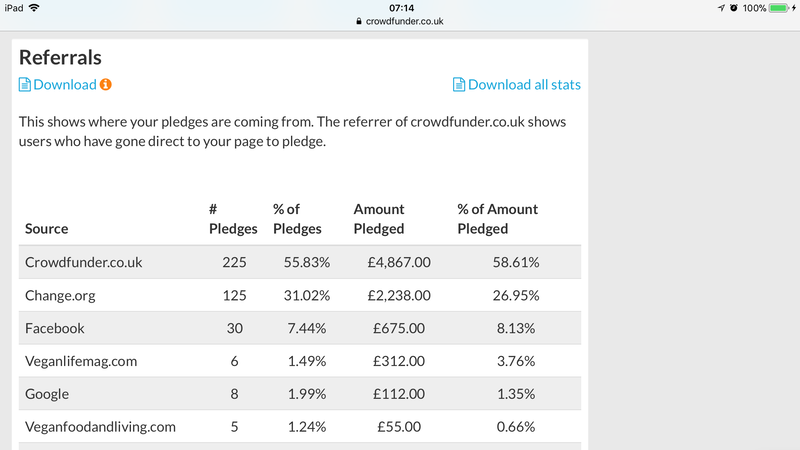Tap the alarm clock icon in status bar
The image size is (800, 450).
[x=734, y=8]
